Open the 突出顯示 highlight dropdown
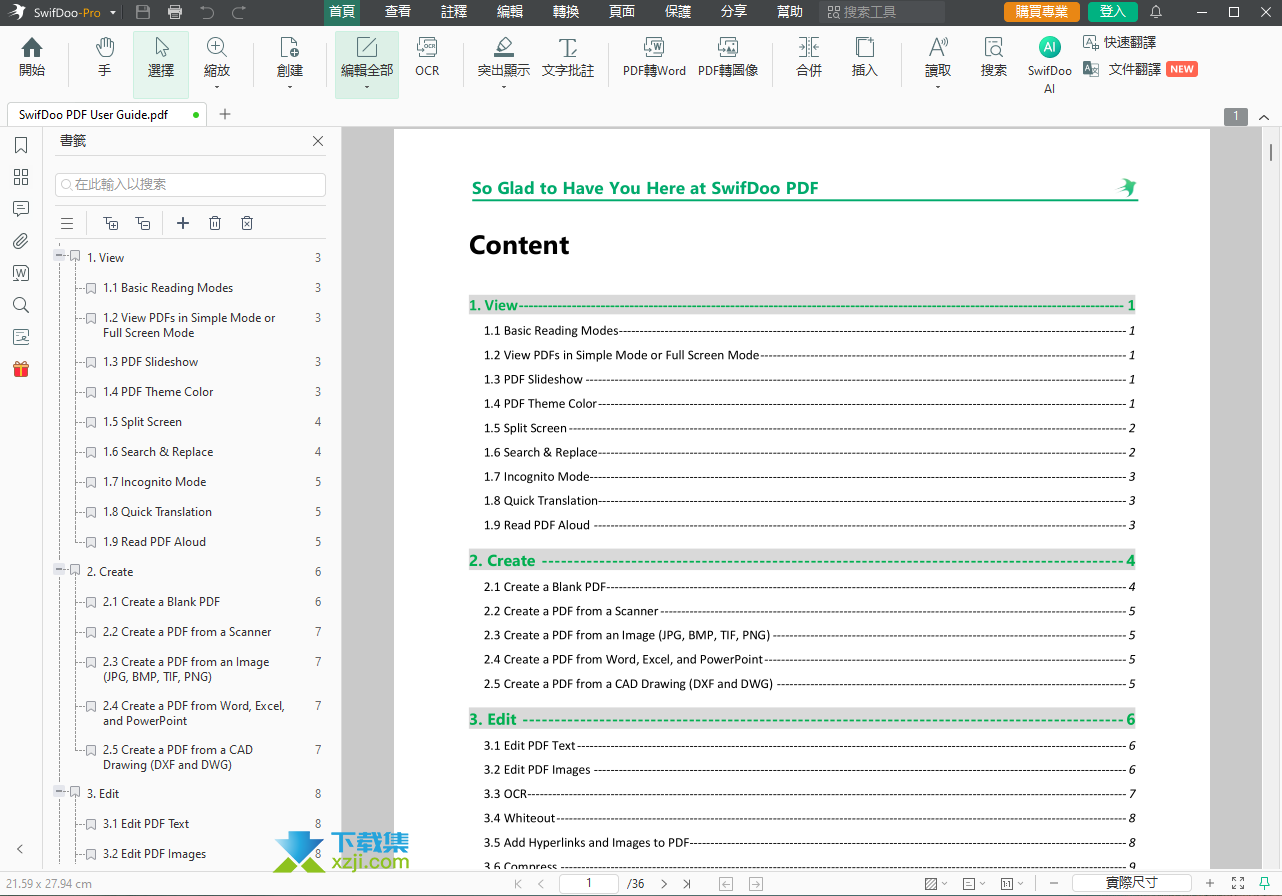 click(x=504, y=87)
